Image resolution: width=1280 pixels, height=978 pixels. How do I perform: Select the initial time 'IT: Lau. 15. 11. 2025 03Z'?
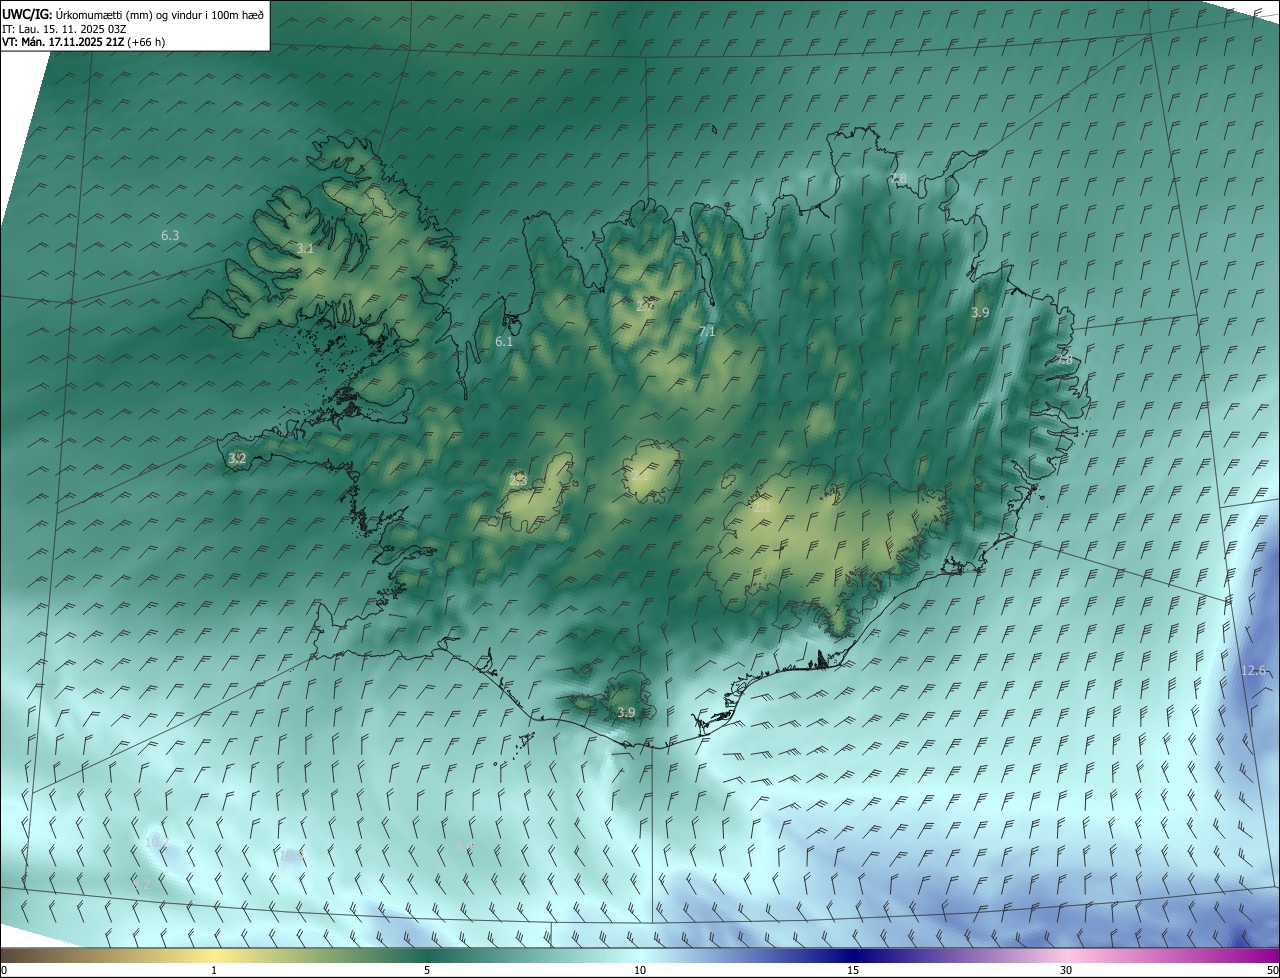coord(64,29)
